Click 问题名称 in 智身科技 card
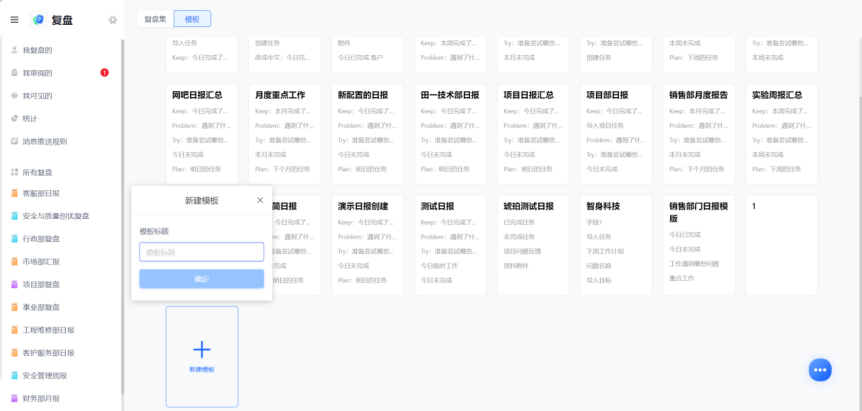 (599, 265)
